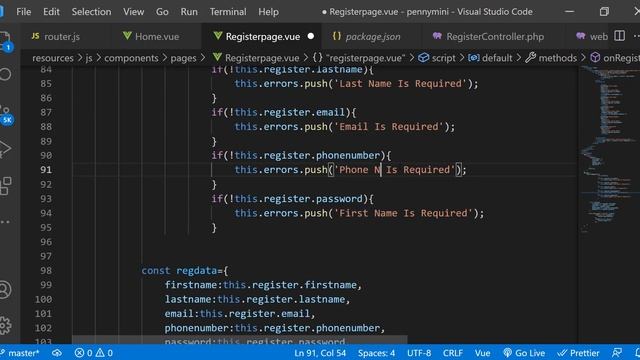
Task: Open notifications bell in status bar
Action: tap(637, 353)
